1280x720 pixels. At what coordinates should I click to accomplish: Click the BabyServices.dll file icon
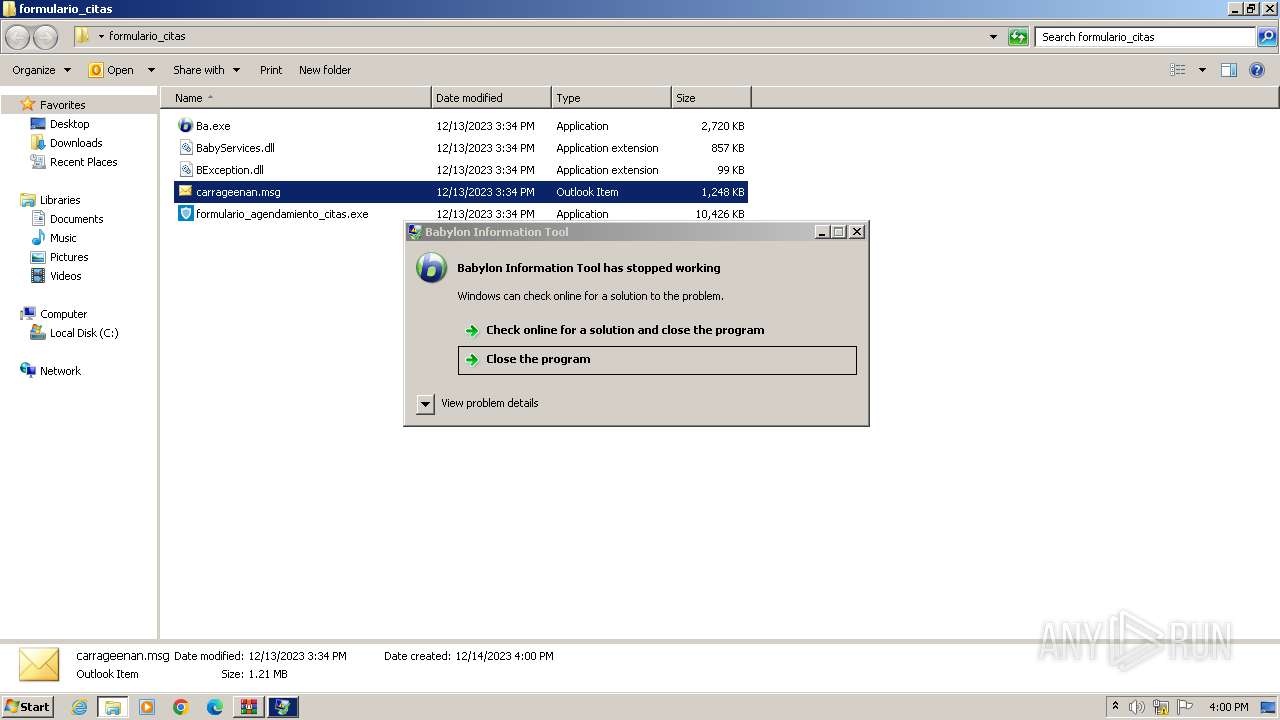pyautogui.click(x=185, y=148)
